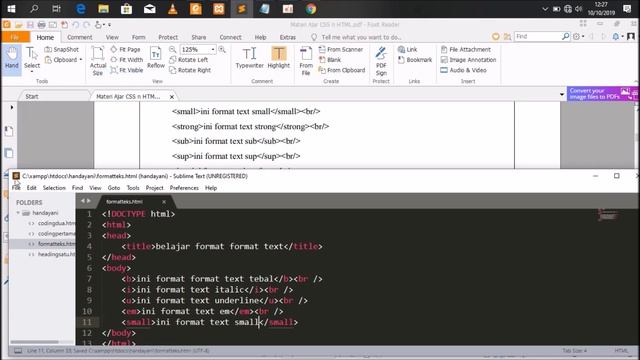Viewport: 640px width, 360px height.
Task: Close the formatteks.html editor tab
Action: (x=164, y=202)
